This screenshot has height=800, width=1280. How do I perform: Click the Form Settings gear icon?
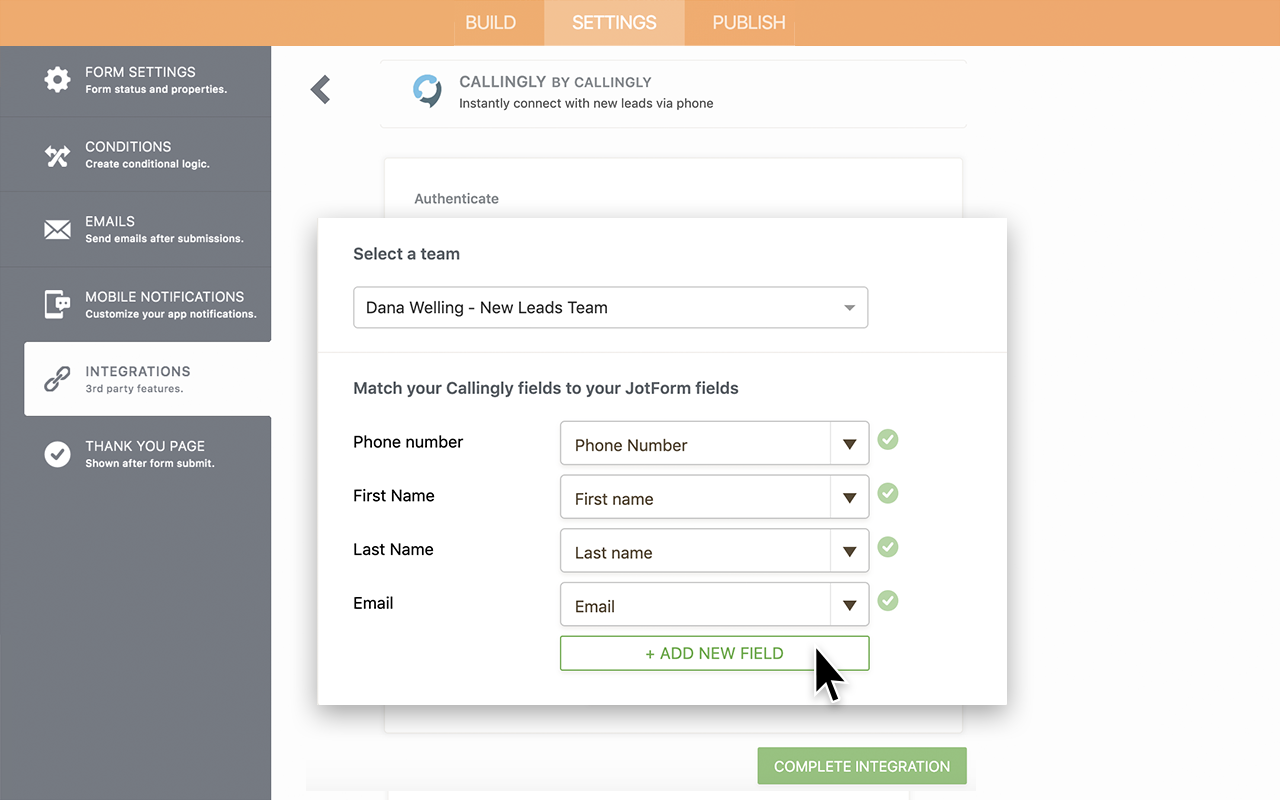click(x=58, y=80)
